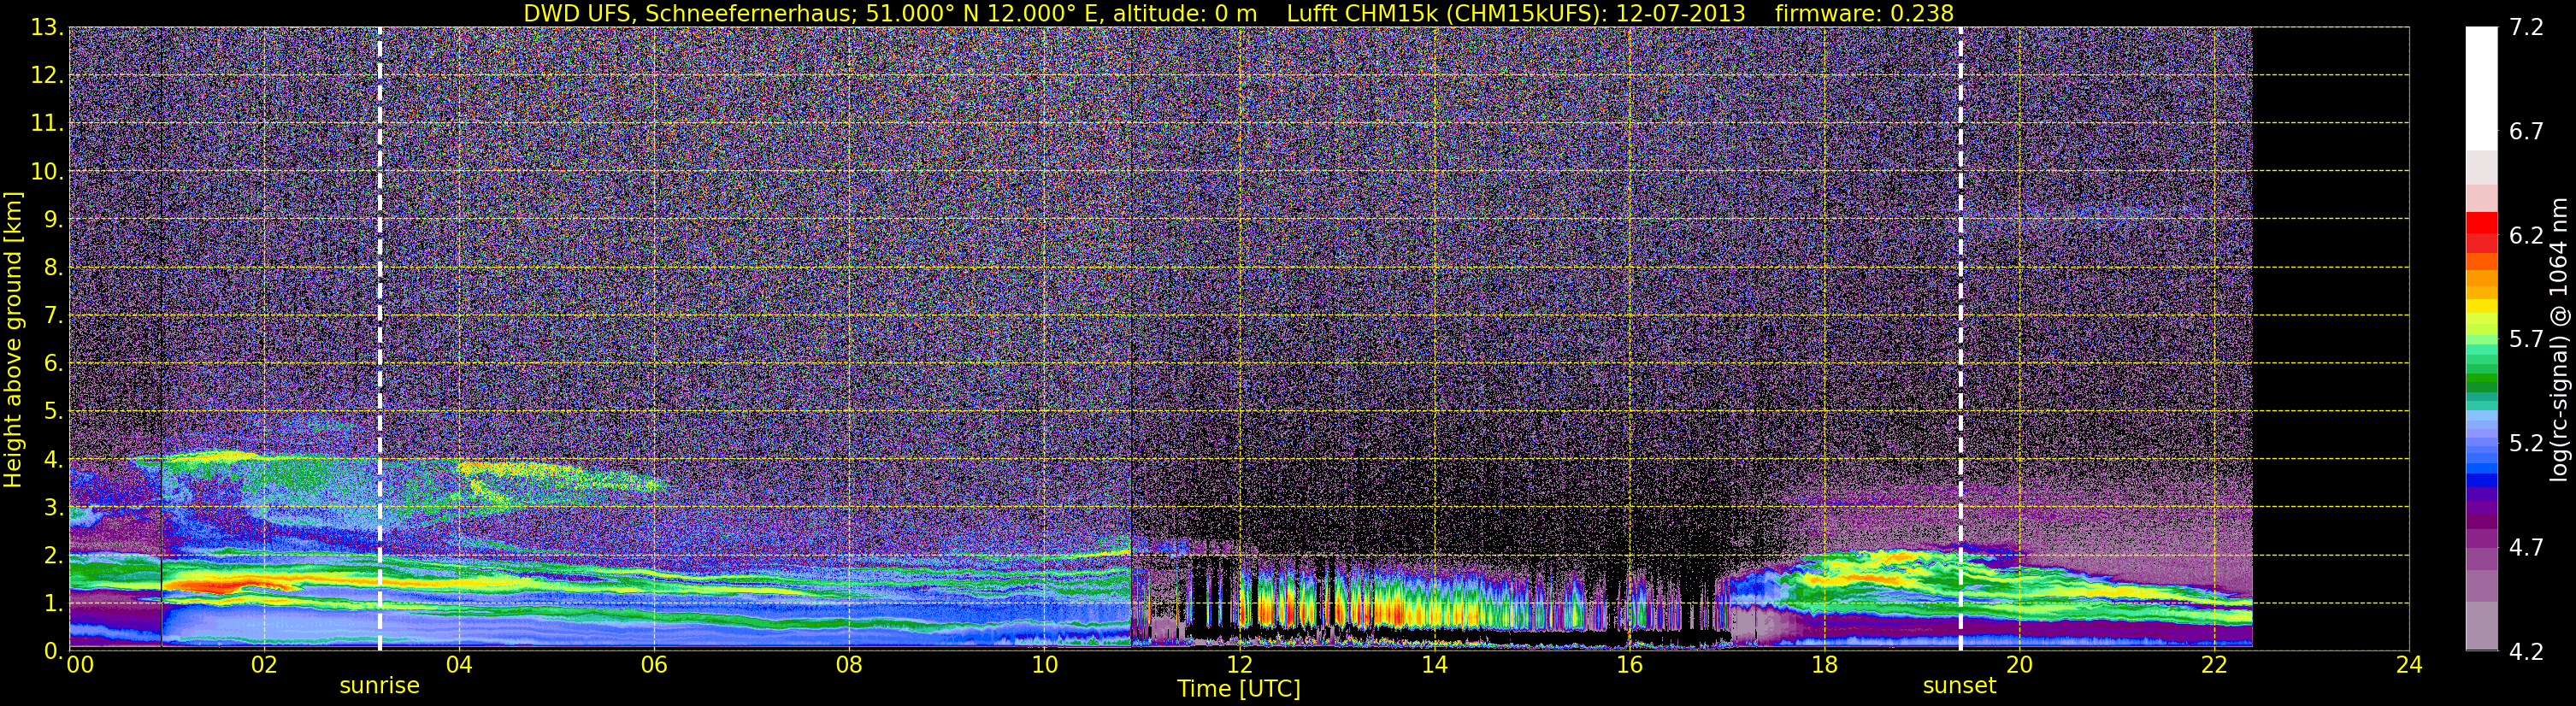The width and height of the screenshot is (2576, 706).
Task: Click the '1.' height axis tick label
Action: click(x=53, y=604)
